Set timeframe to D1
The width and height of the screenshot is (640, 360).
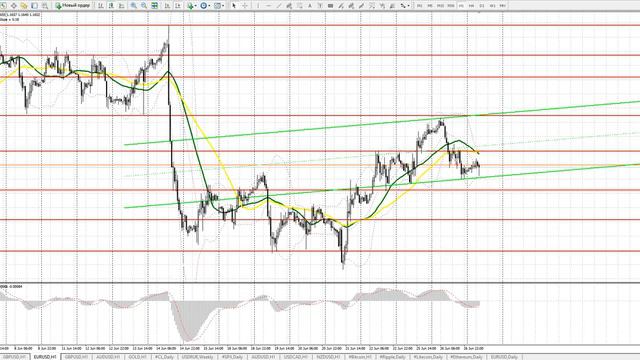click(x=482, y=6)
